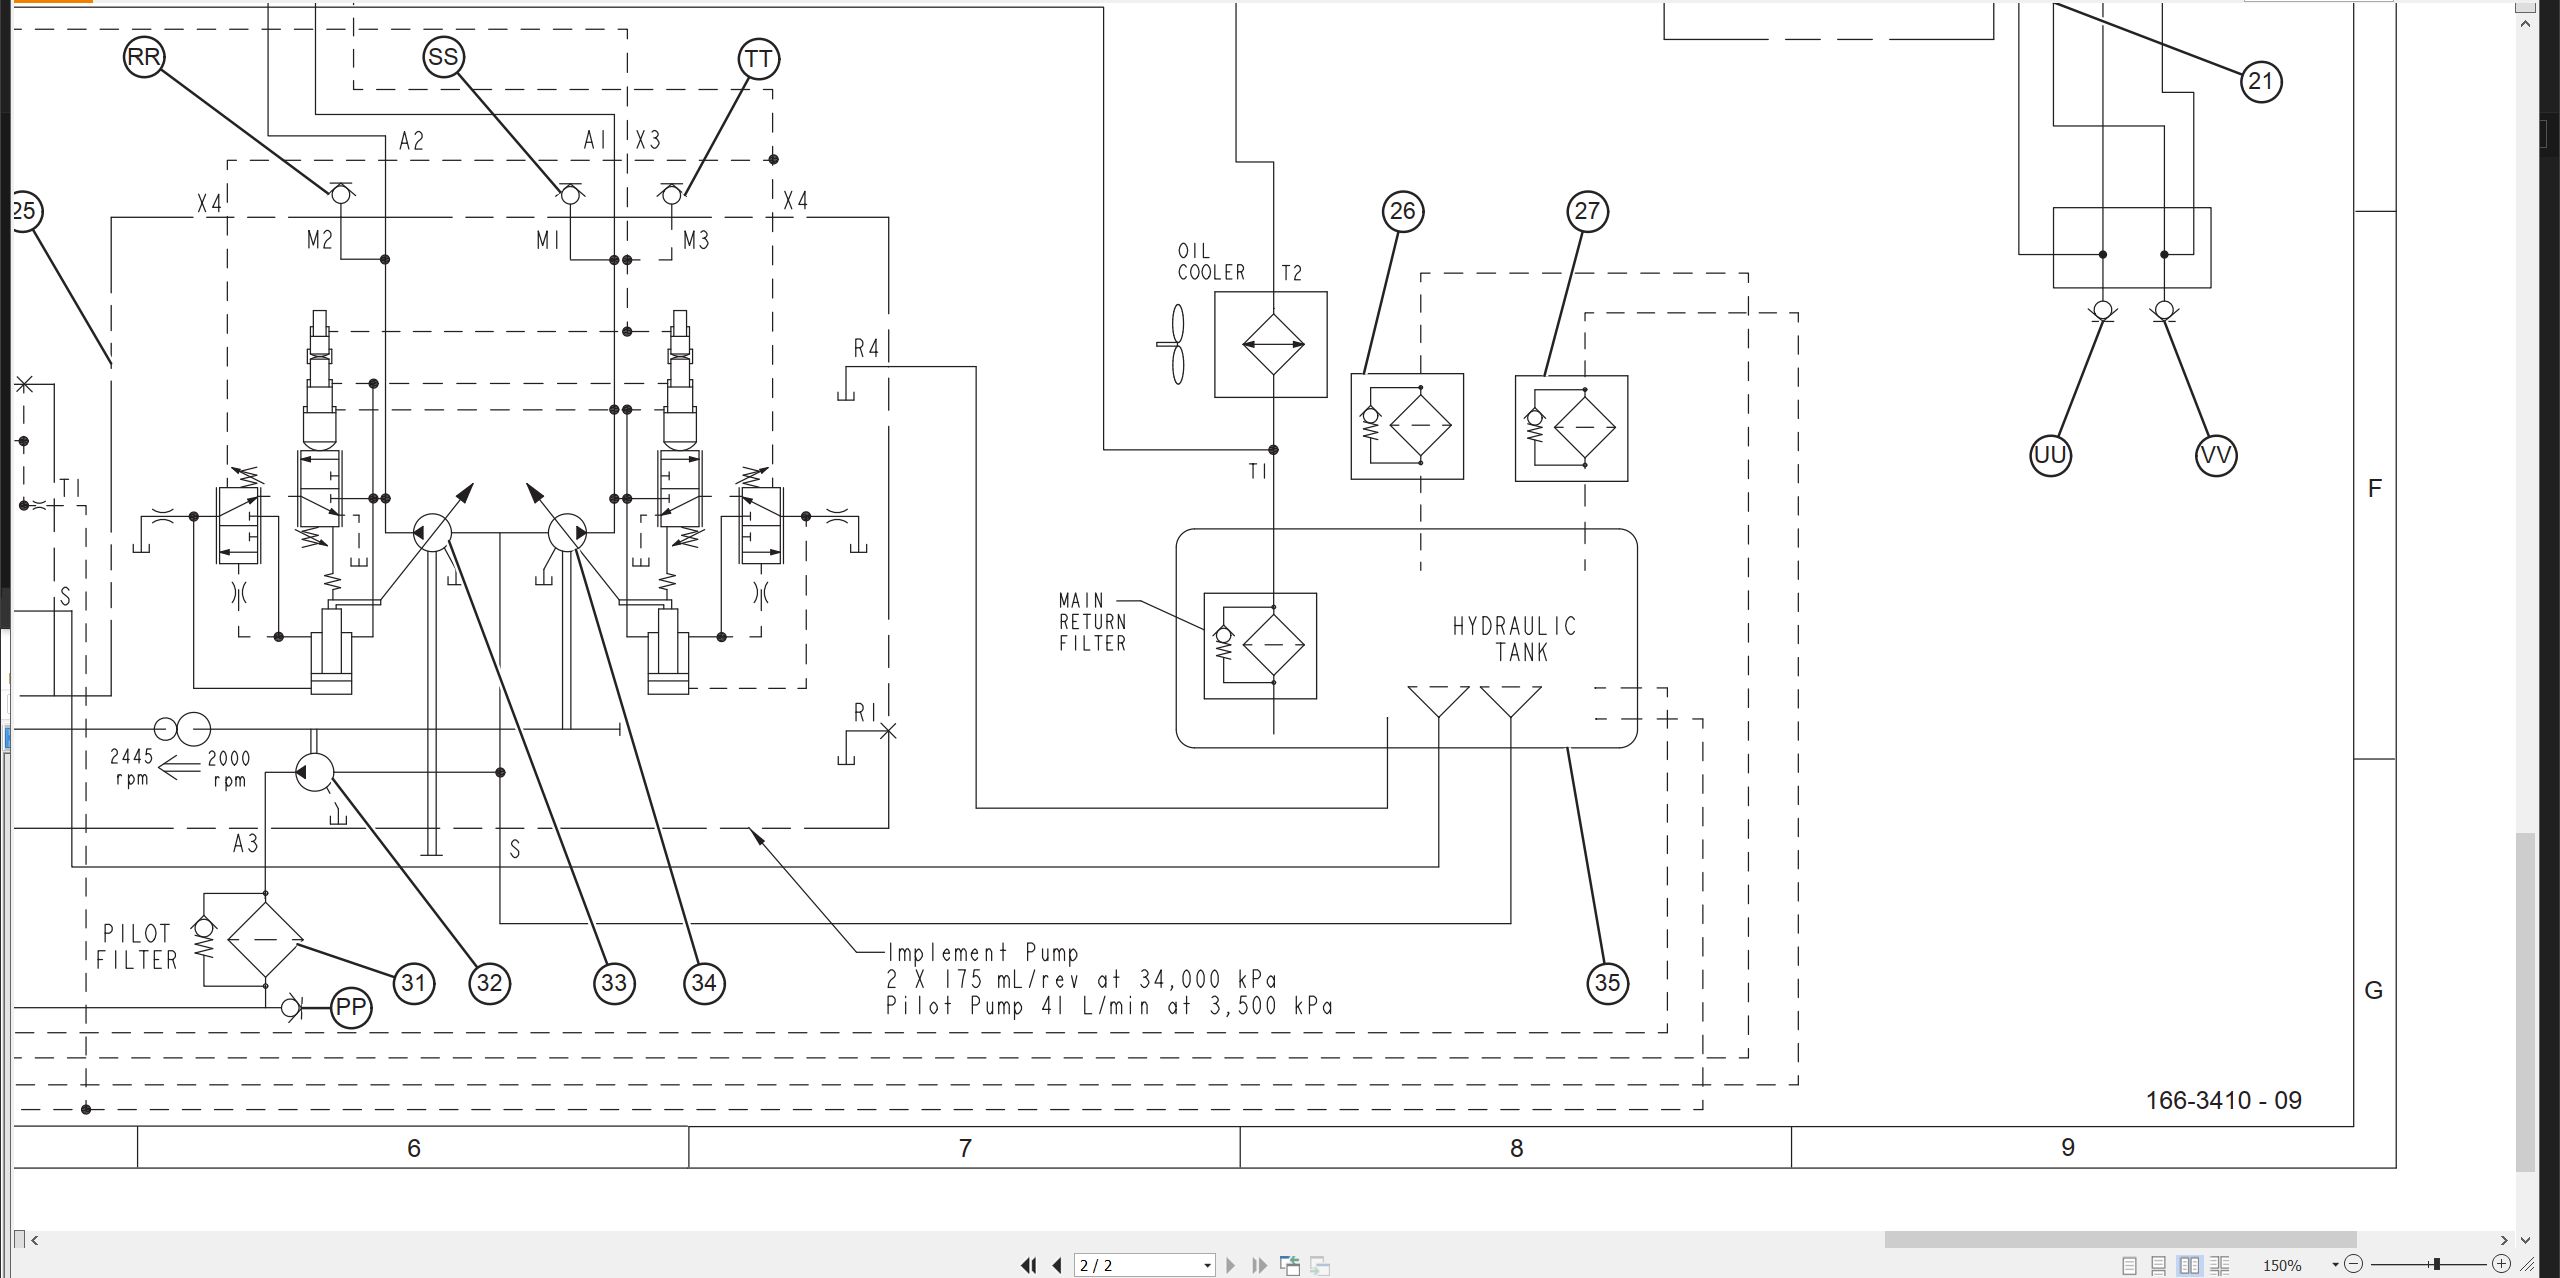Click callout bubble 27

pyautogui.click(x=1587, y=211)
